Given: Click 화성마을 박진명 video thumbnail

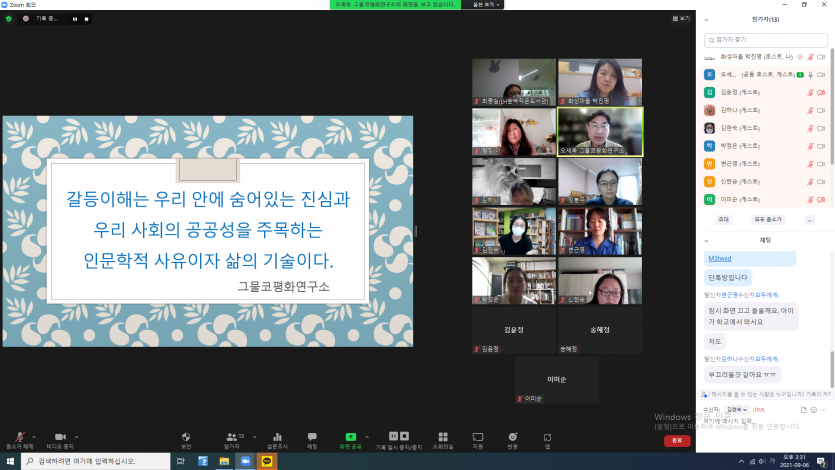Looking at the screenshot, I should 600,82.
